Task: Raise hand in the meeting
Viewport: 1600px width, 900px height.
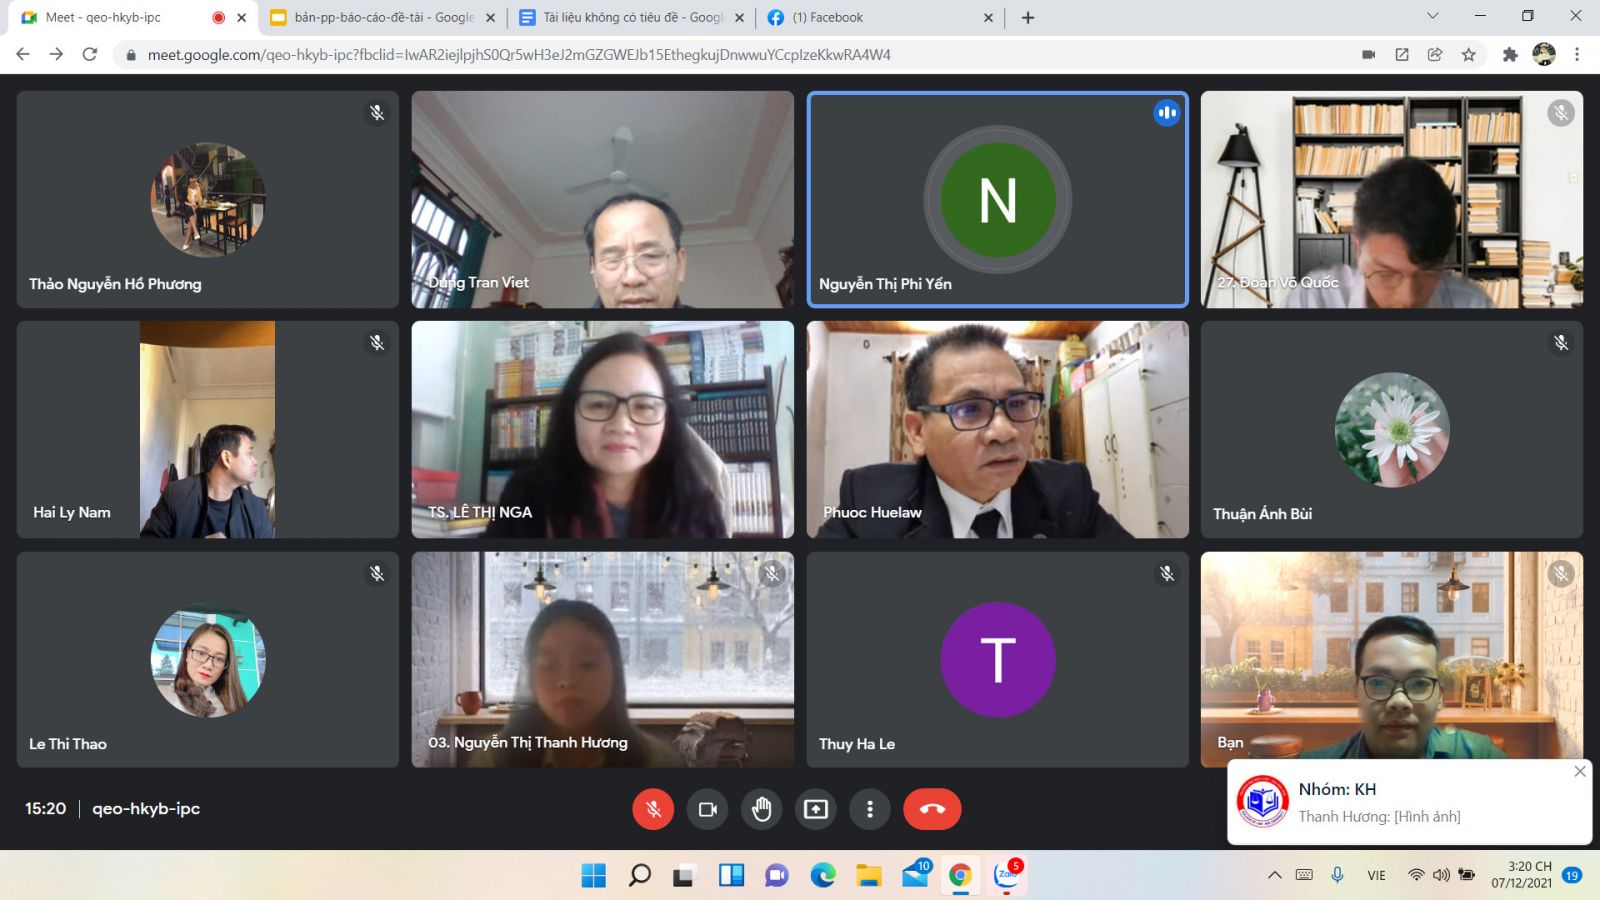Action: pos(761,809)
